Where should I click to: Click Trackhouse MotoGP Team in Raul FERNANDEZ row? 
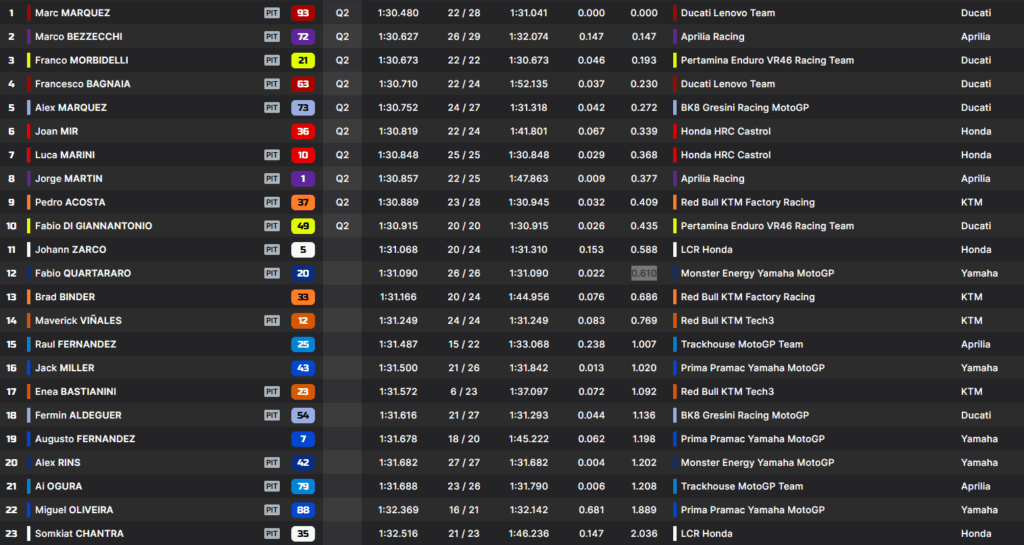tap(742, 344)
